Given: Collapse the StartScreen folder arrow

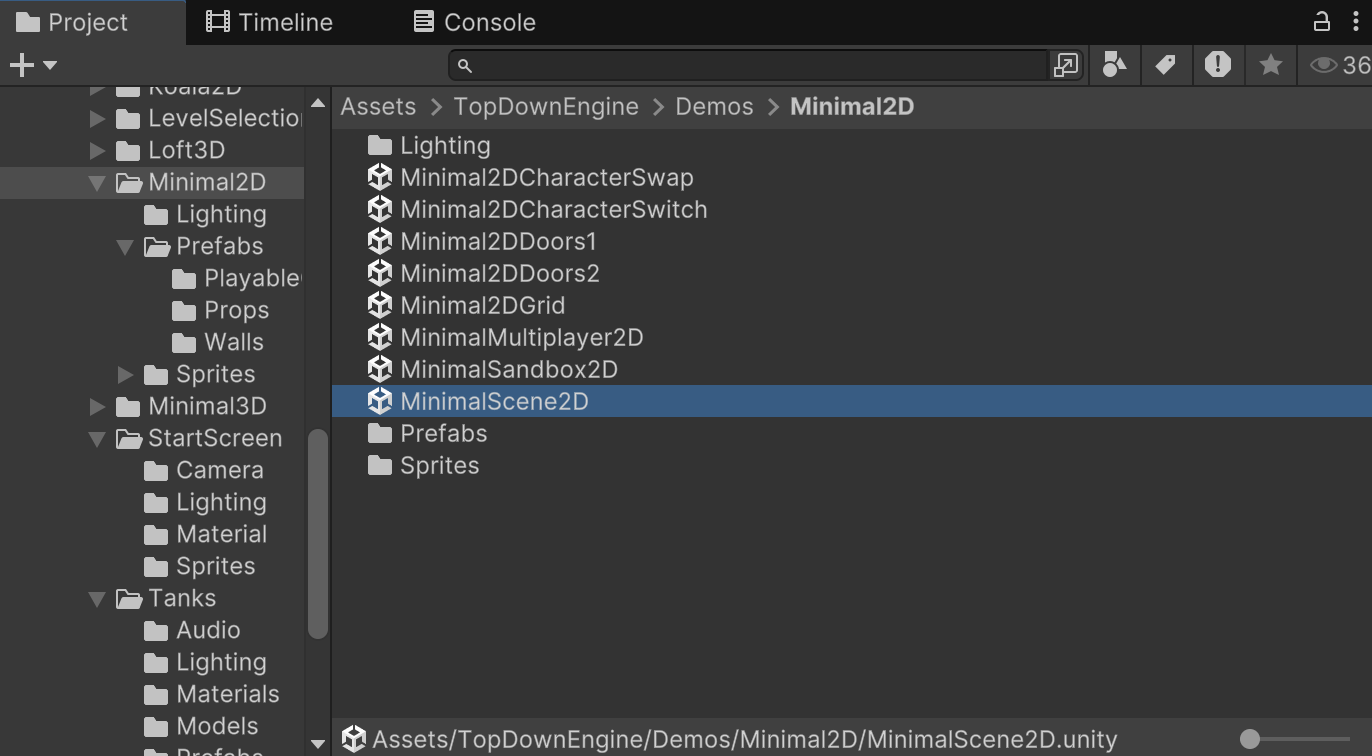Looking at the screenshot, I should point(97,438).
